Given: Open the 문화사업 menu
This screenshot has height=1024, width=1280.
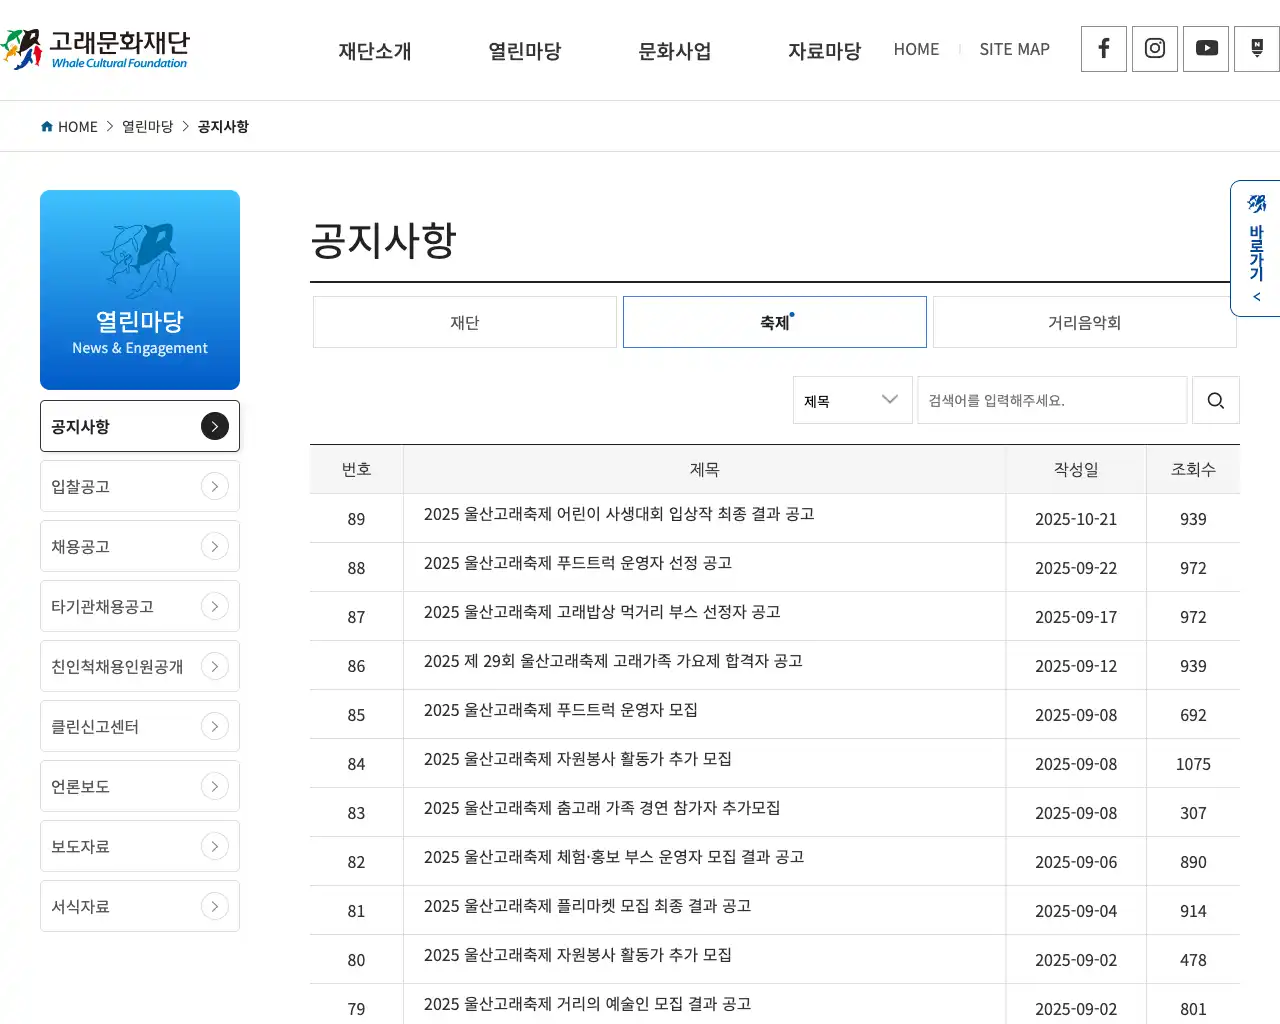Looking at the screenshot, I should [x=674, y=51].
